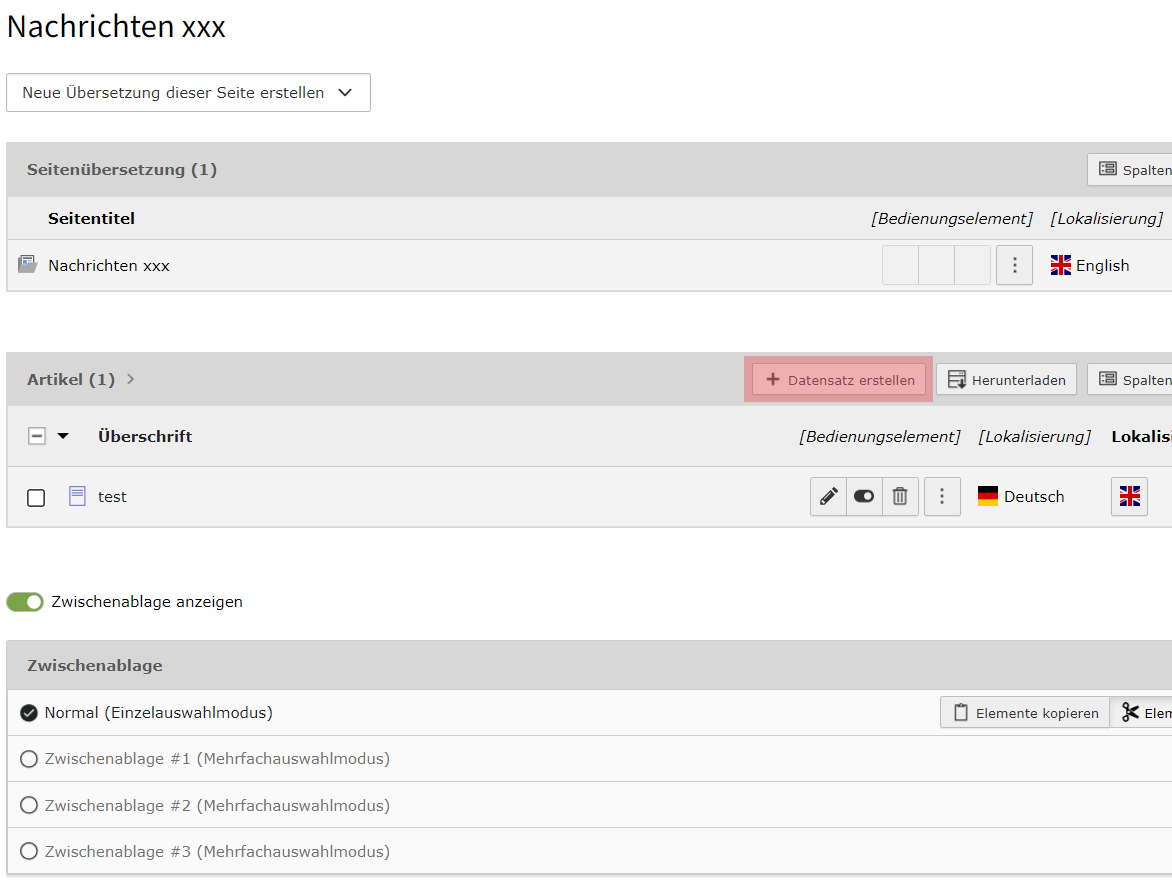This screenshot has width=1172, height=880.
Task: Open the selection dropdown arrow beside Überschrift
Action: point(63,436)
